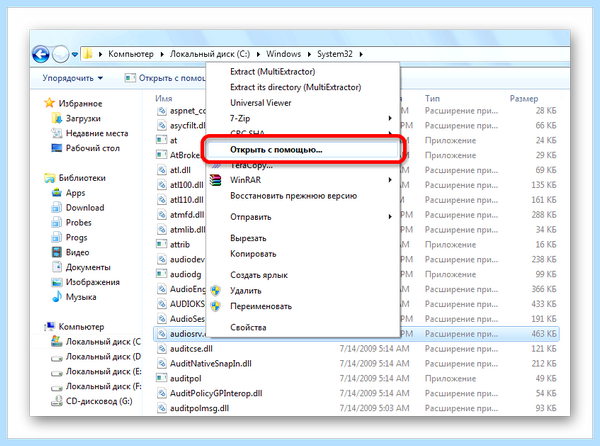This screenshot has width=600, height=446.
Task: Expand the arrow after Компьютер in address bar
Action: [162, 54]
